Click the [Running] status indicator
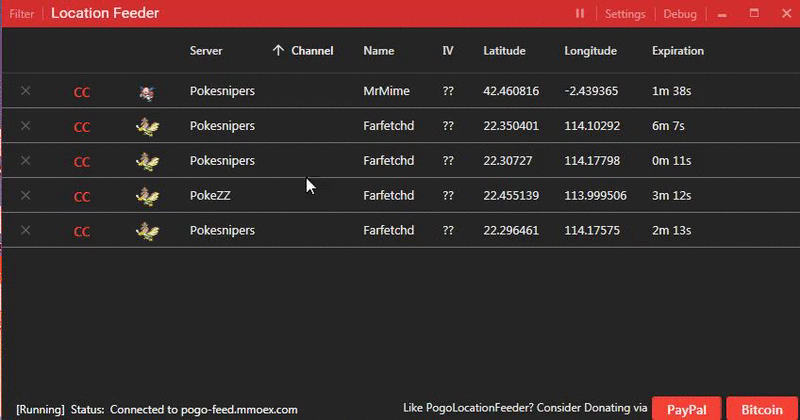The height and width of the screenshot is (420, 800). [40, 410]
